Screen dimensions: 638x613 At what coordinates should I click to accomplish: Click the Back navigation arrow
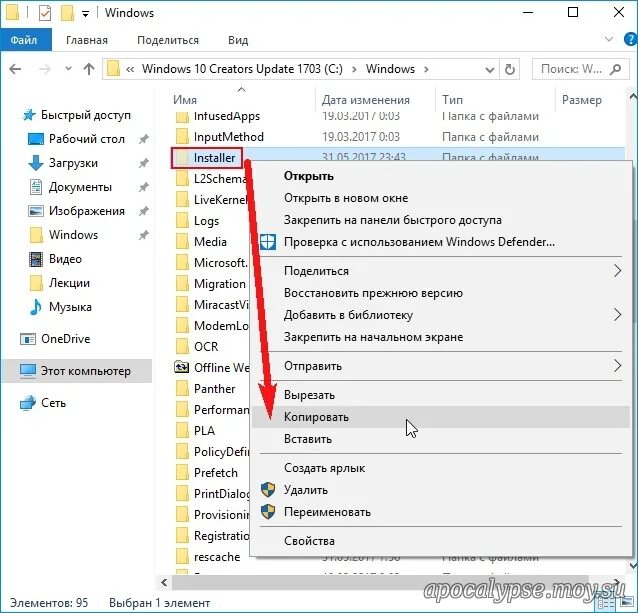pos(15,69)
